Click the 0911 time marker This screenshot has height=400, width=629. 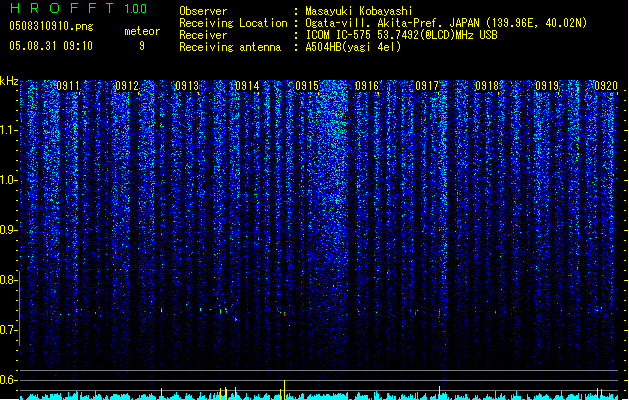[67, 86]
